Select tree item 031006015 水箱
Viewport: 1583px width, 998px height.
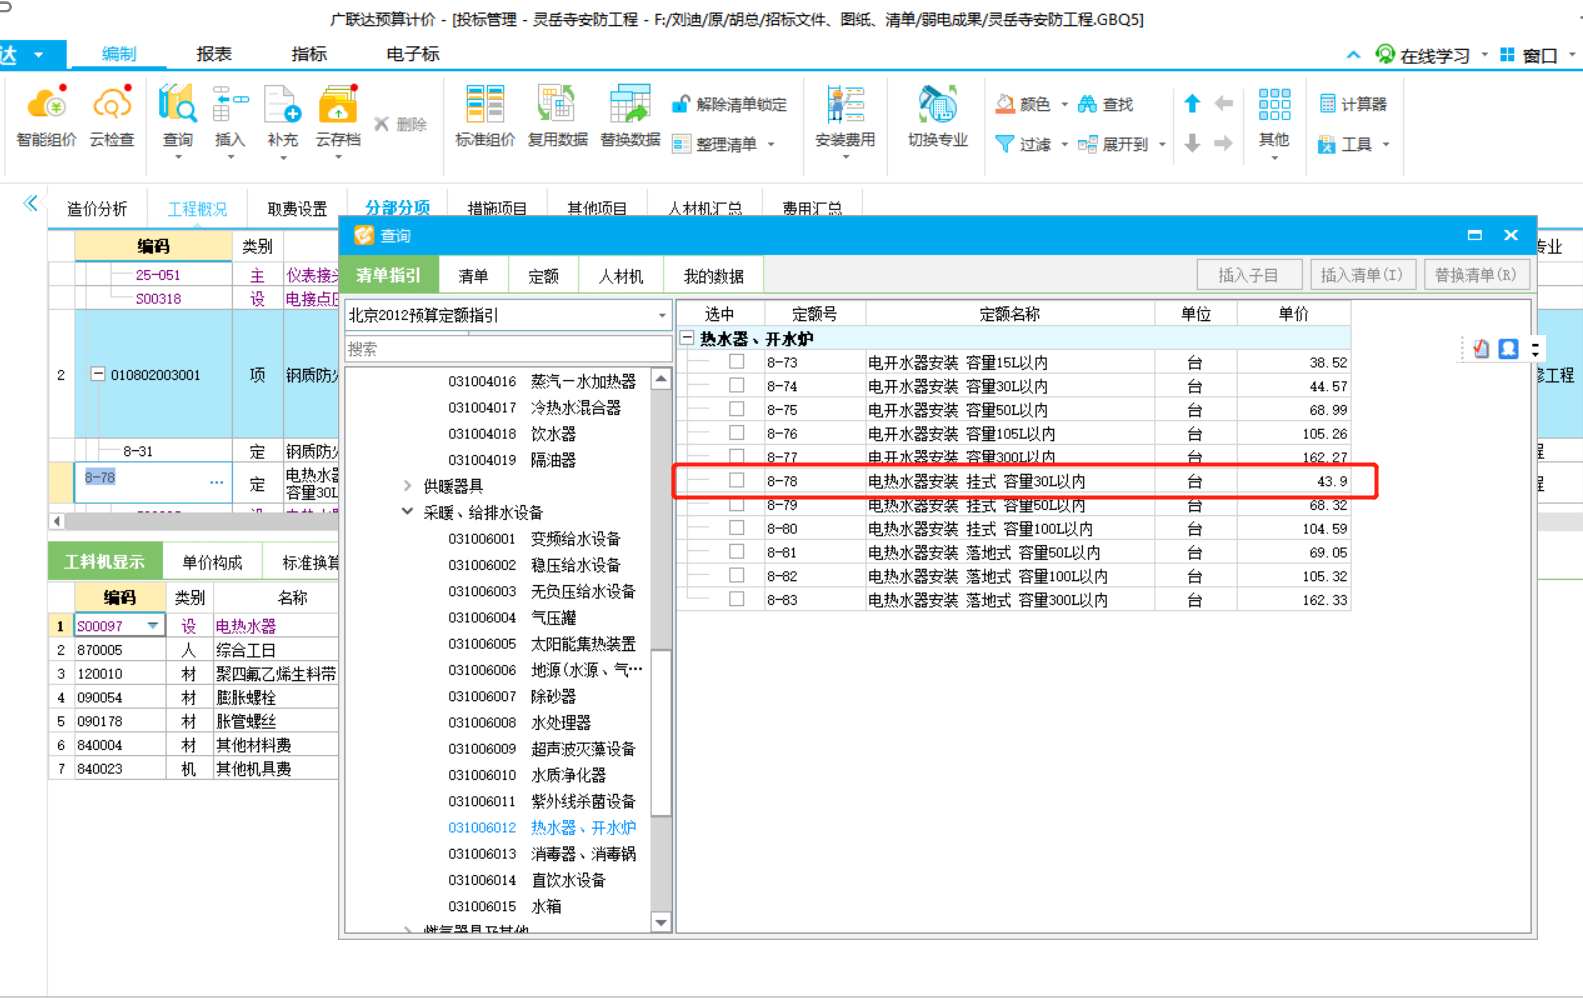(x=505, y=906)
